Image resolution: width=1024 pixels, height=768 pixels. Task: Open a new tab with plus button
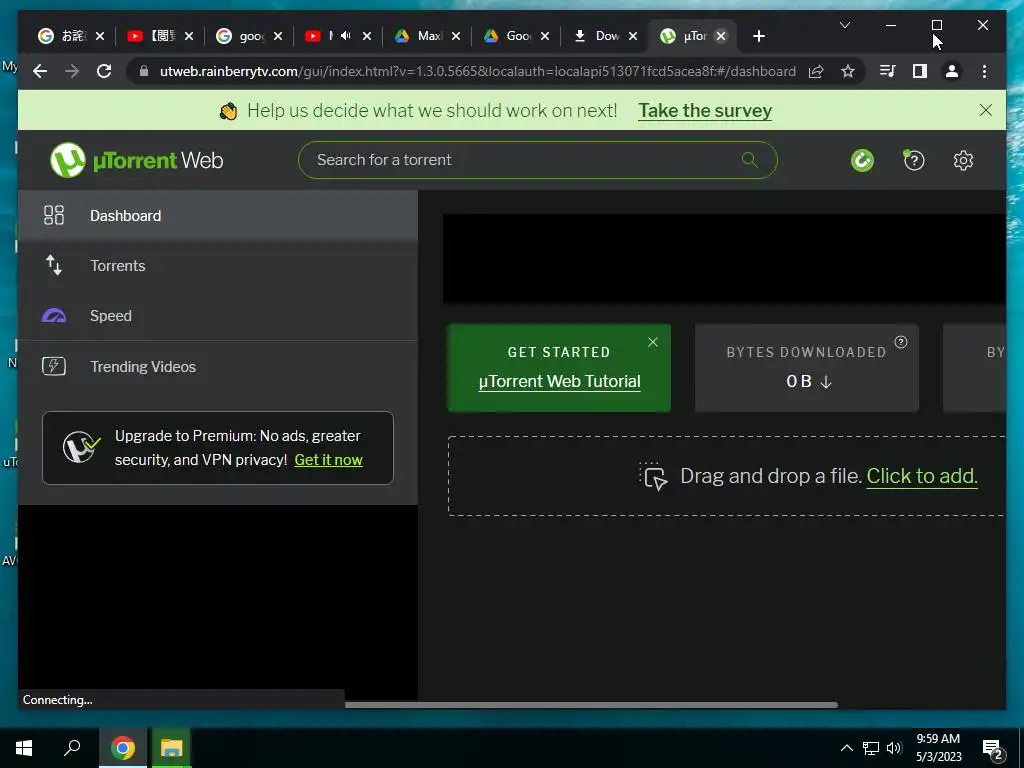click(758, 37)
